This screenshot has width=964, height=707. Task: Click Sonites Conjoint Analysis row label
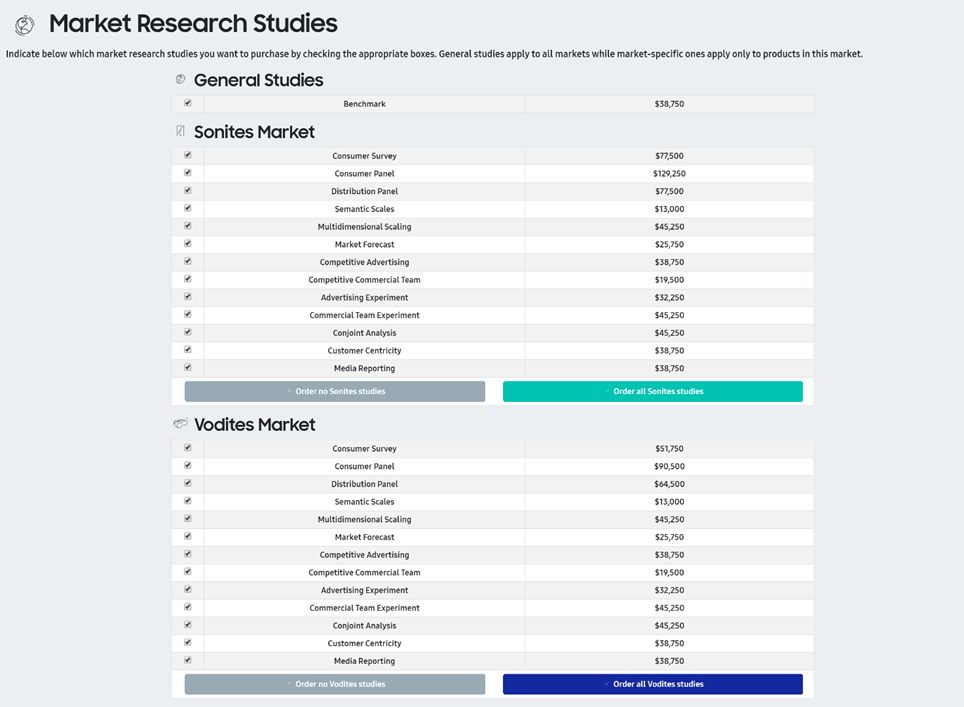pyautogui.click(x=365, y=333)
